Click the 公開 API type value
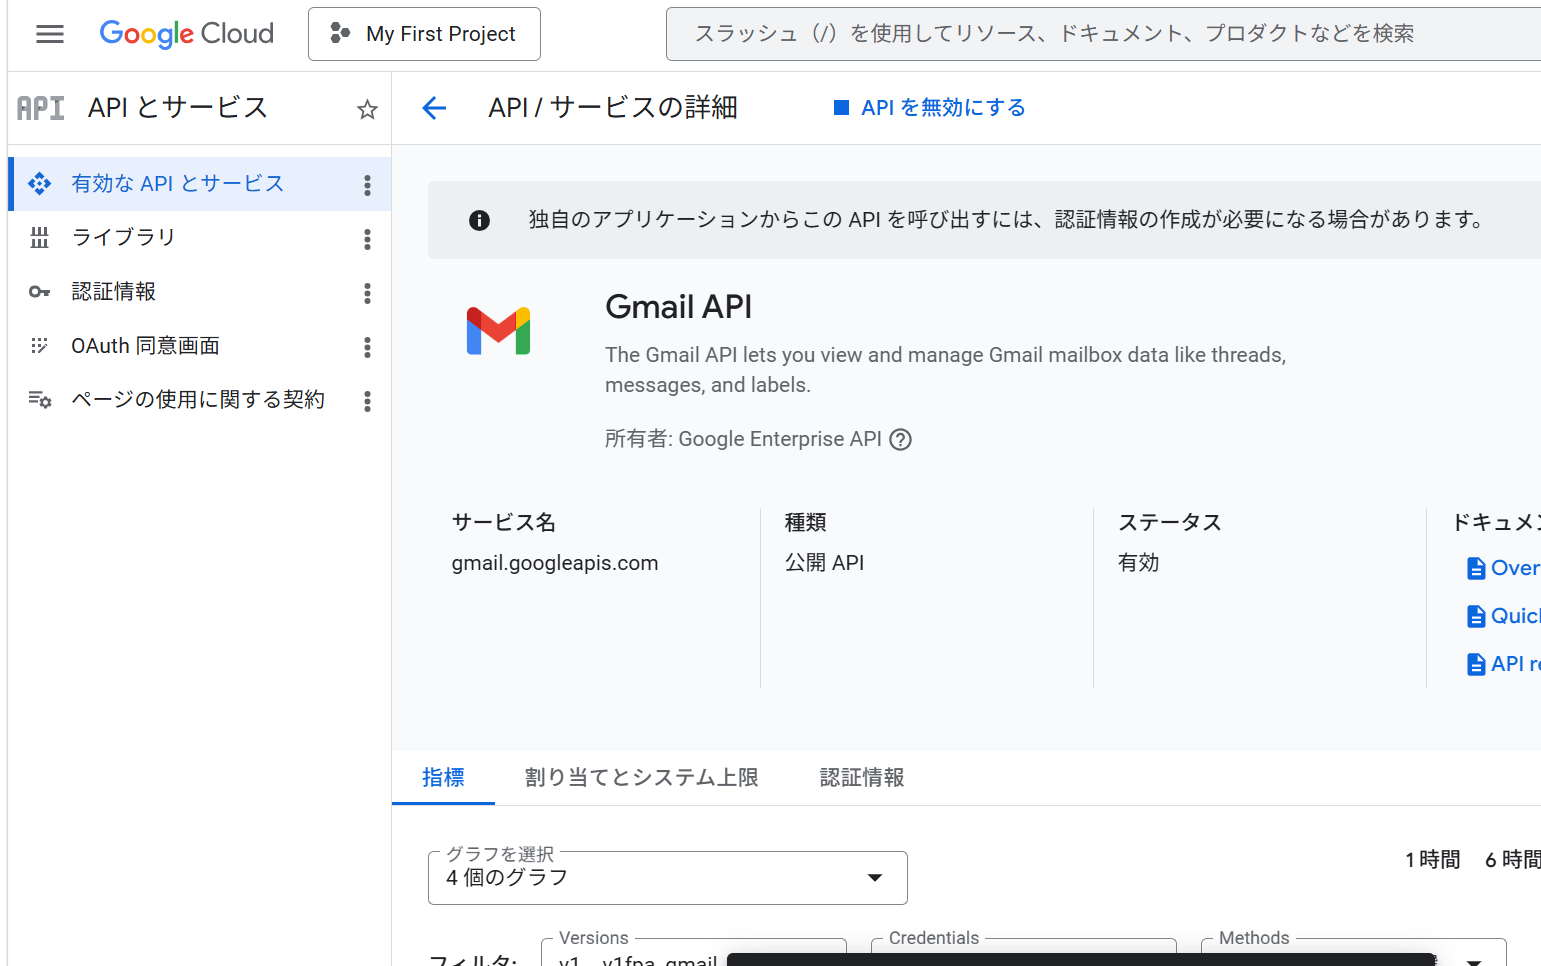 825,563
